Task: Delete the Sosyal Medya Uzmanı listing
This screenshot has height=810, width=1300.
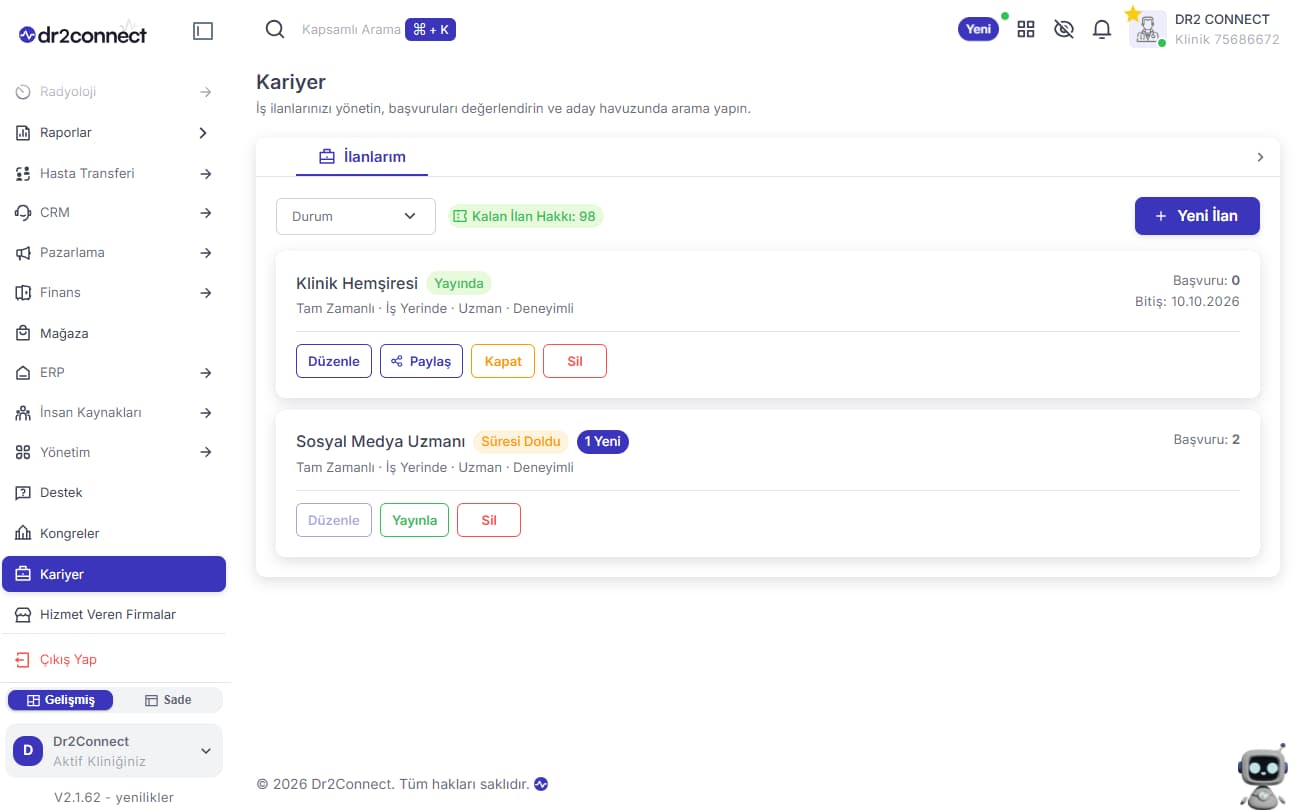Action: pyautogui.click(x=489, y=520)
